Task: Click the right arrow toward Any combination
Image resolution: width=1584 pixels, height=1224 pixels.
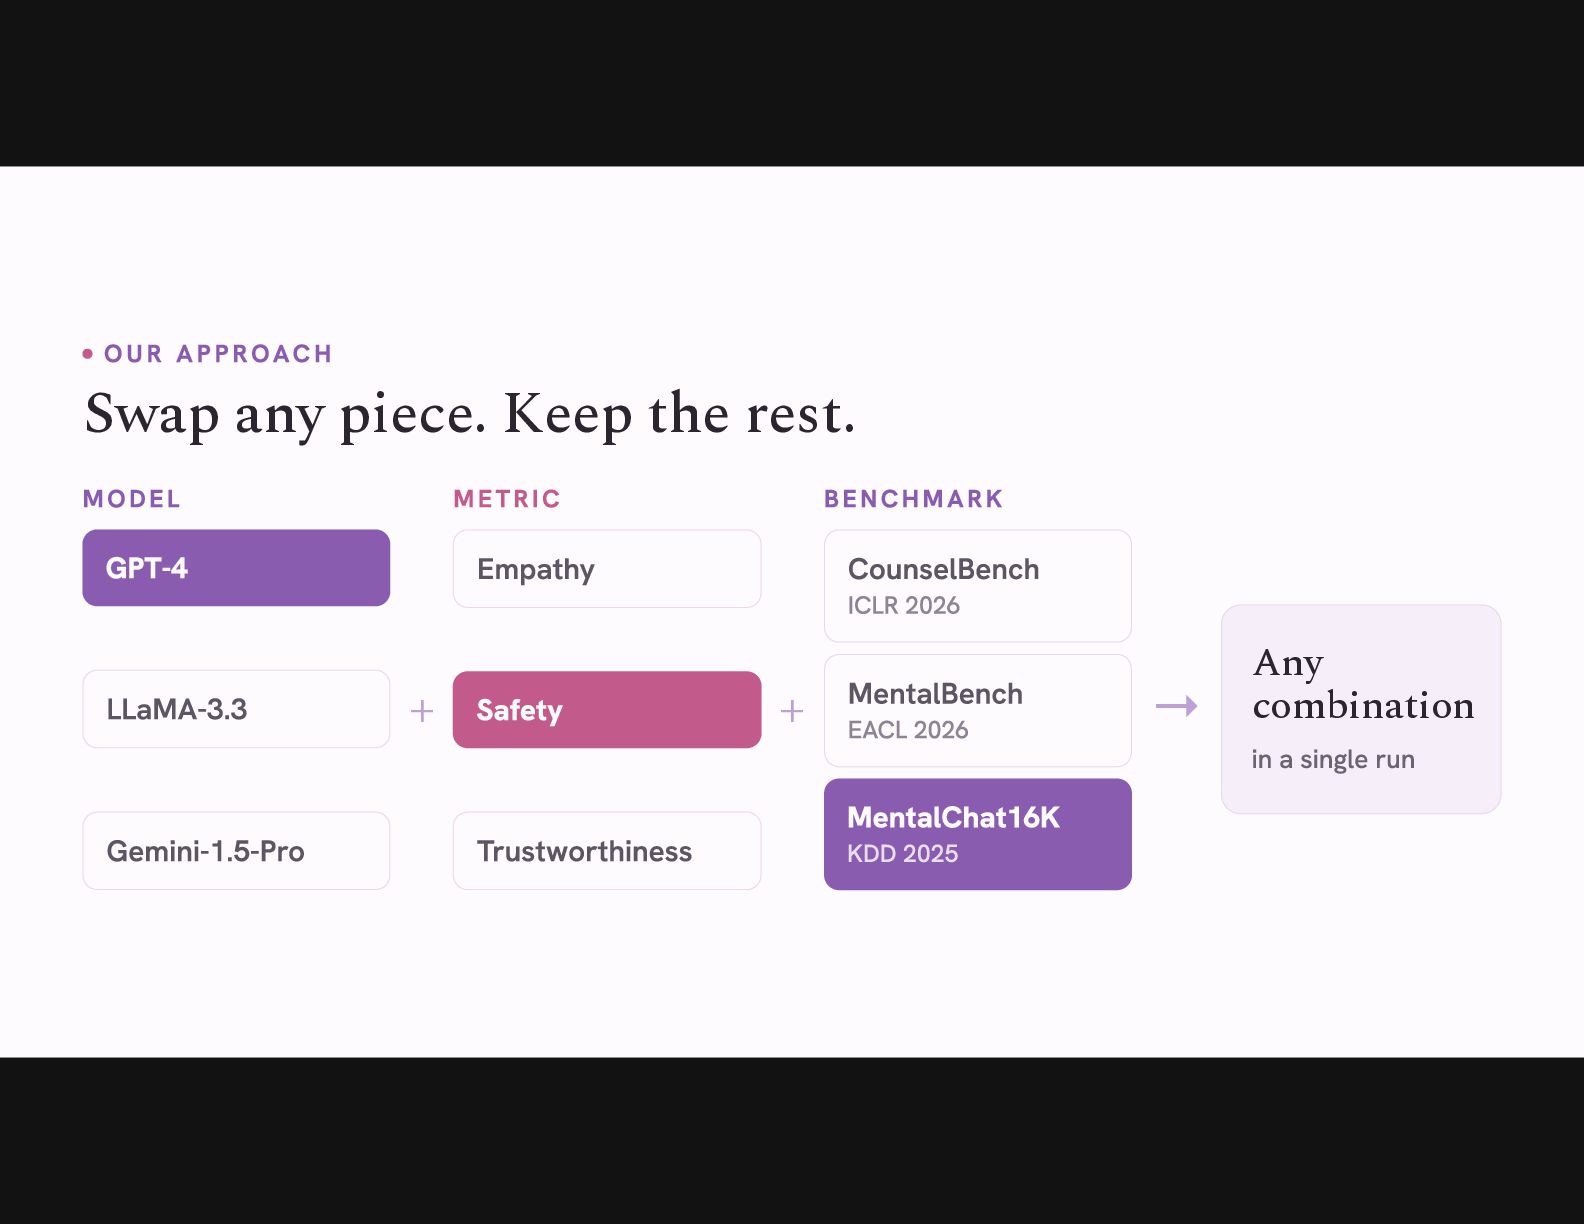Action: pyautogui.click(x=1177, y=706)
